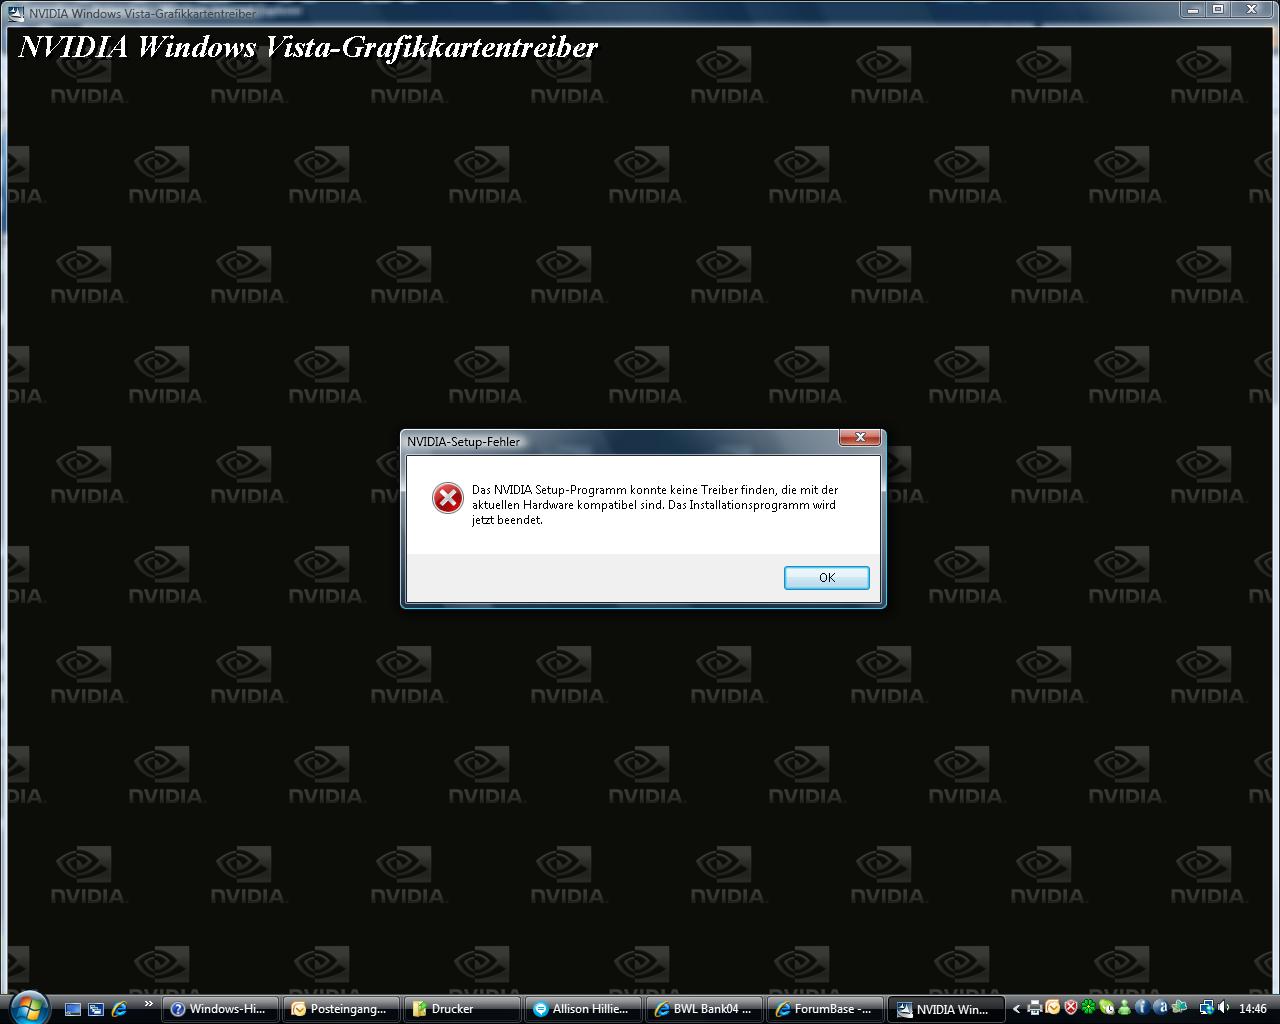The width and height of the screenshot is (1280, 1024).
Task: Expand the quick launch overflow chevron
Action: pyautogui.click(x=149, y=1004)
